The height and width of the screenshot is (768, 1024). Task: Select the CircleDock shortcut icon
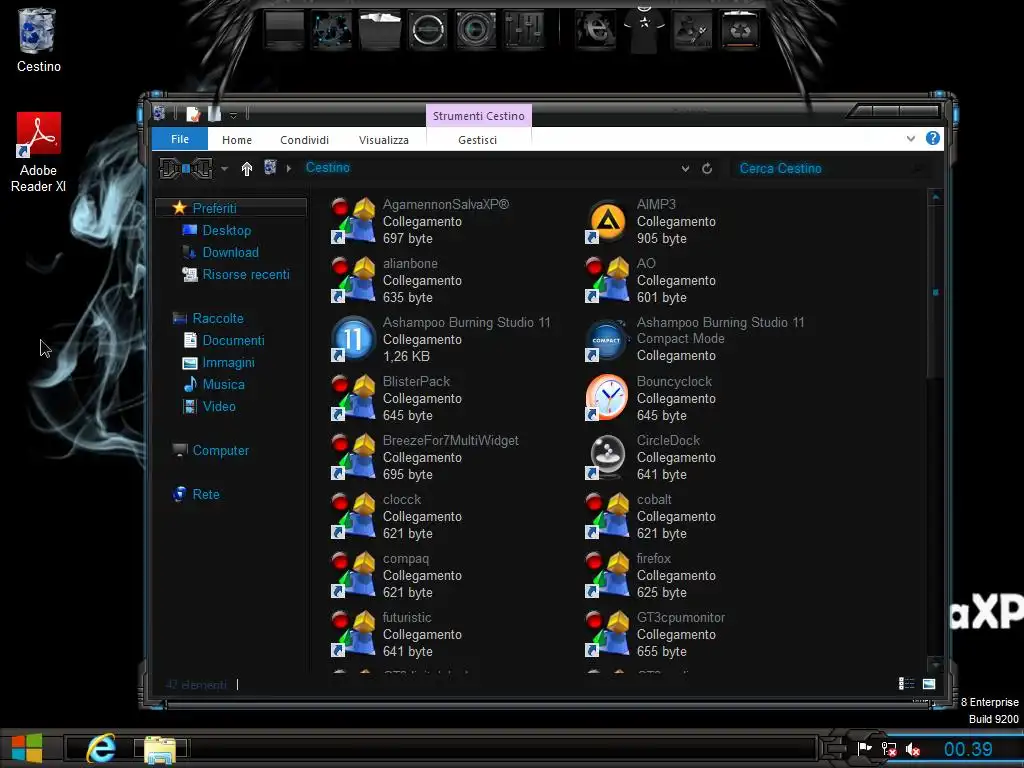[x=607, y=456]
